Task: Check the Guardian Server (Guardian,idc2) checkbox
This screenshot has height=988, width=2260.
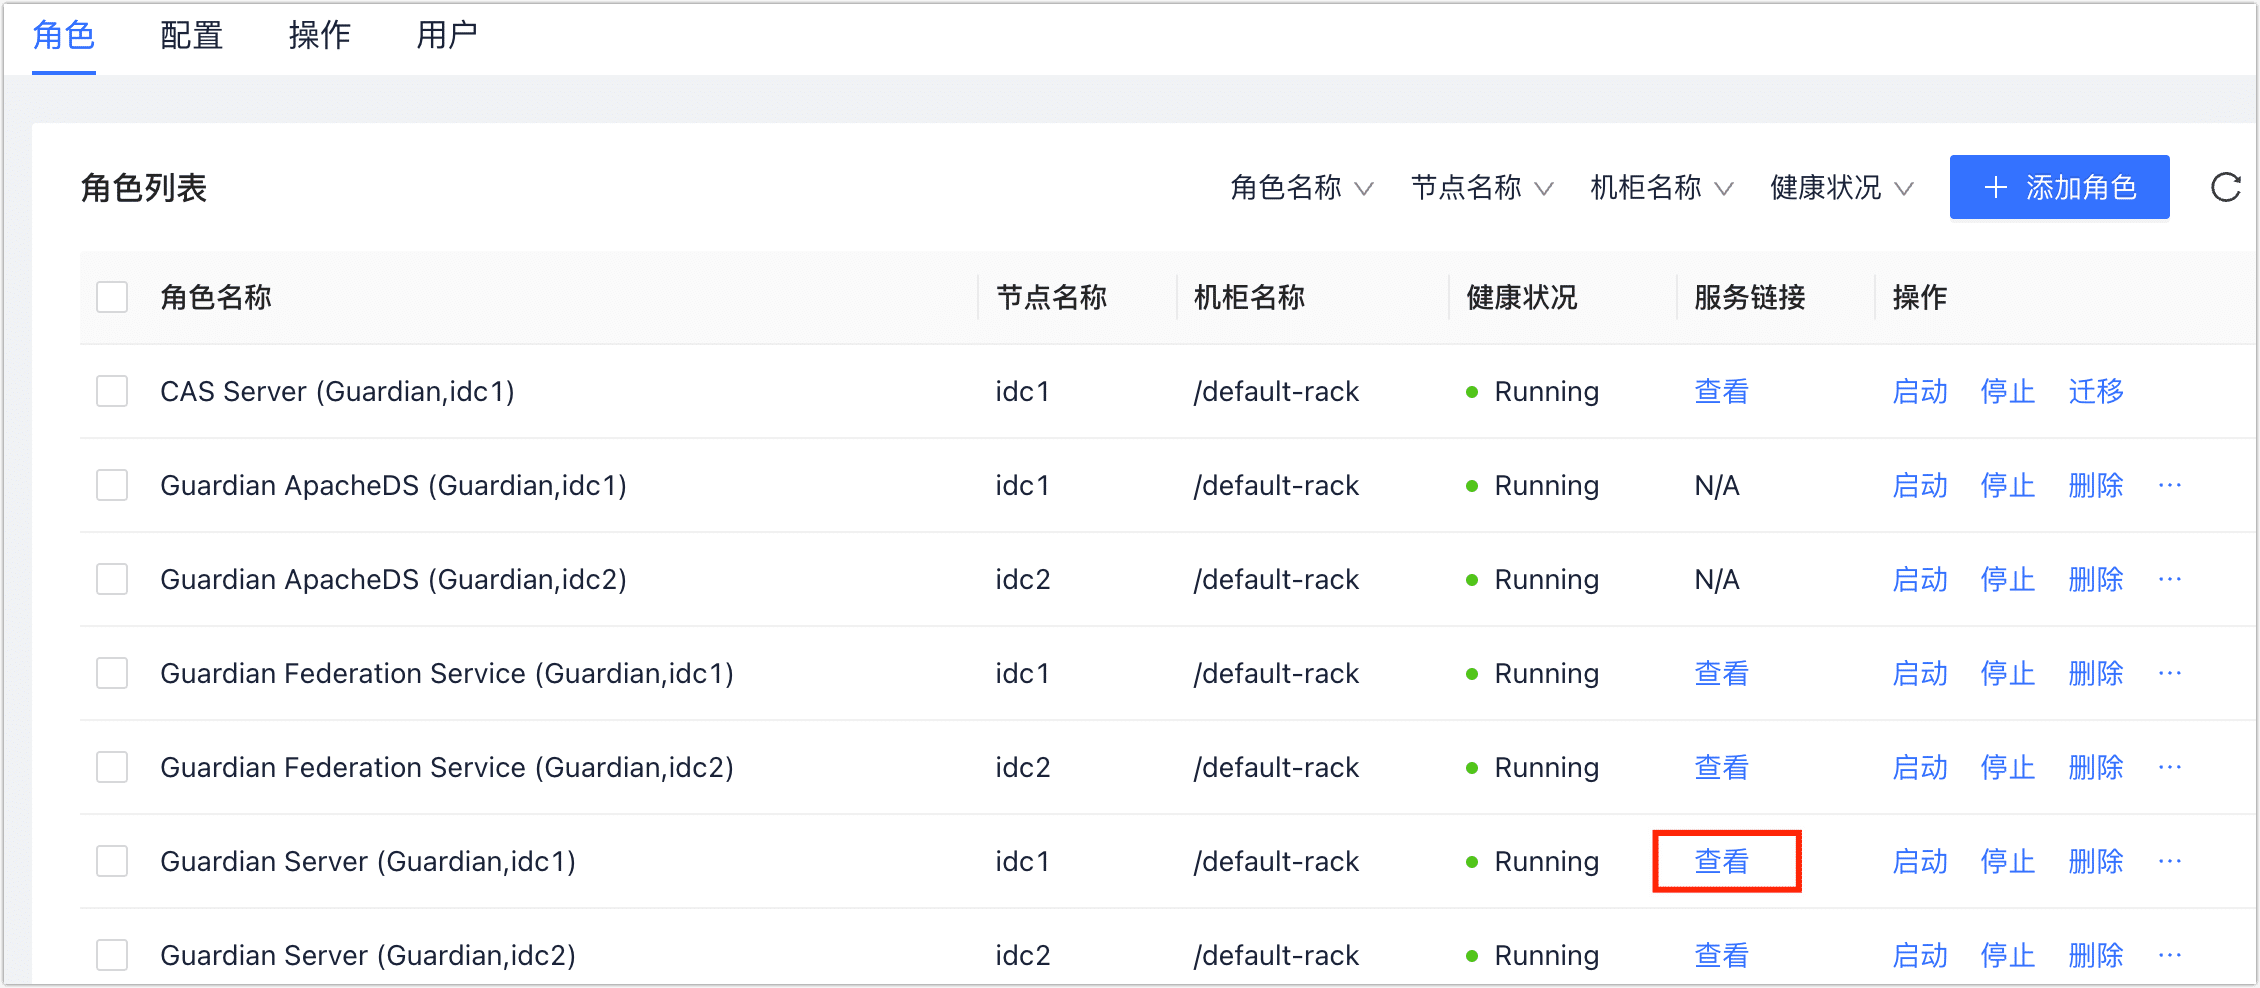Action: point(112,955)
